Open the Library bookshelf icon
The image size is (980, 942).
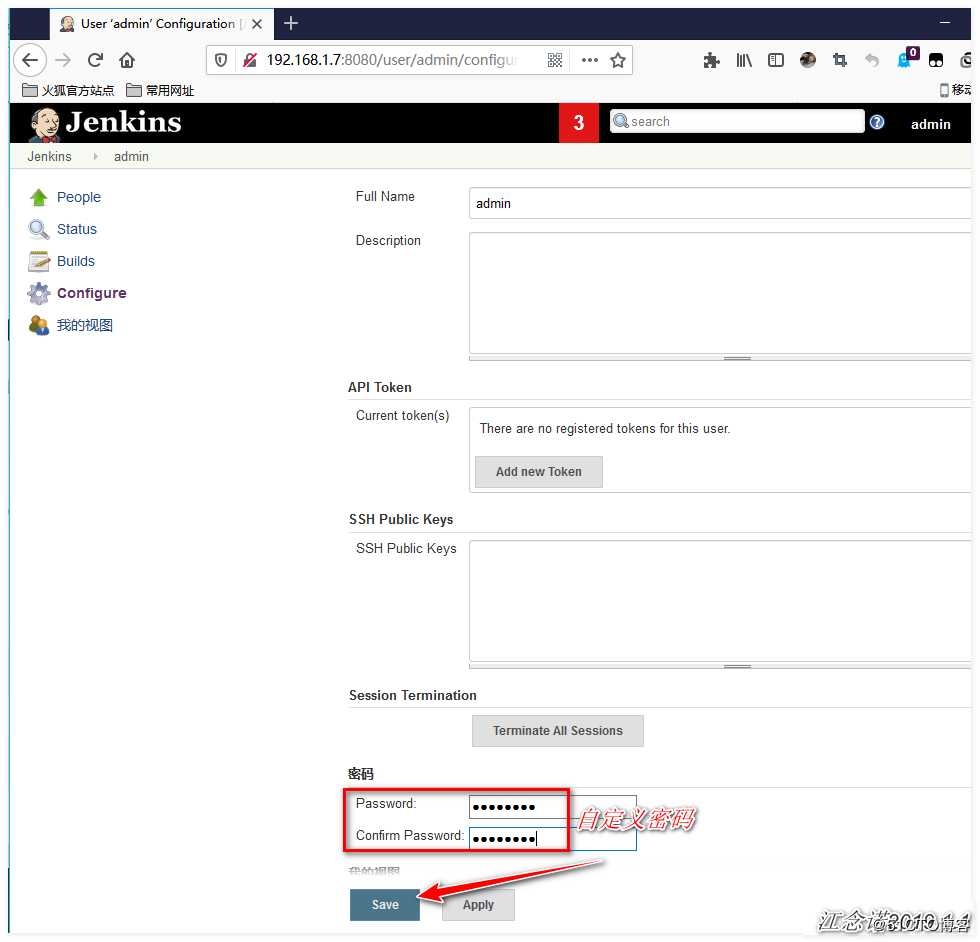coord(744,60)
